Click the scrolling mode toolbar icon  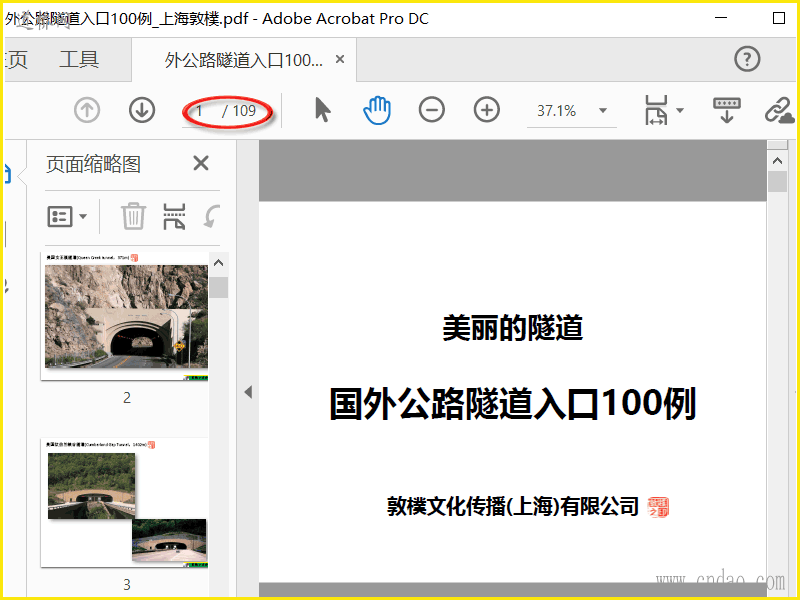click(x=727, y=110)
